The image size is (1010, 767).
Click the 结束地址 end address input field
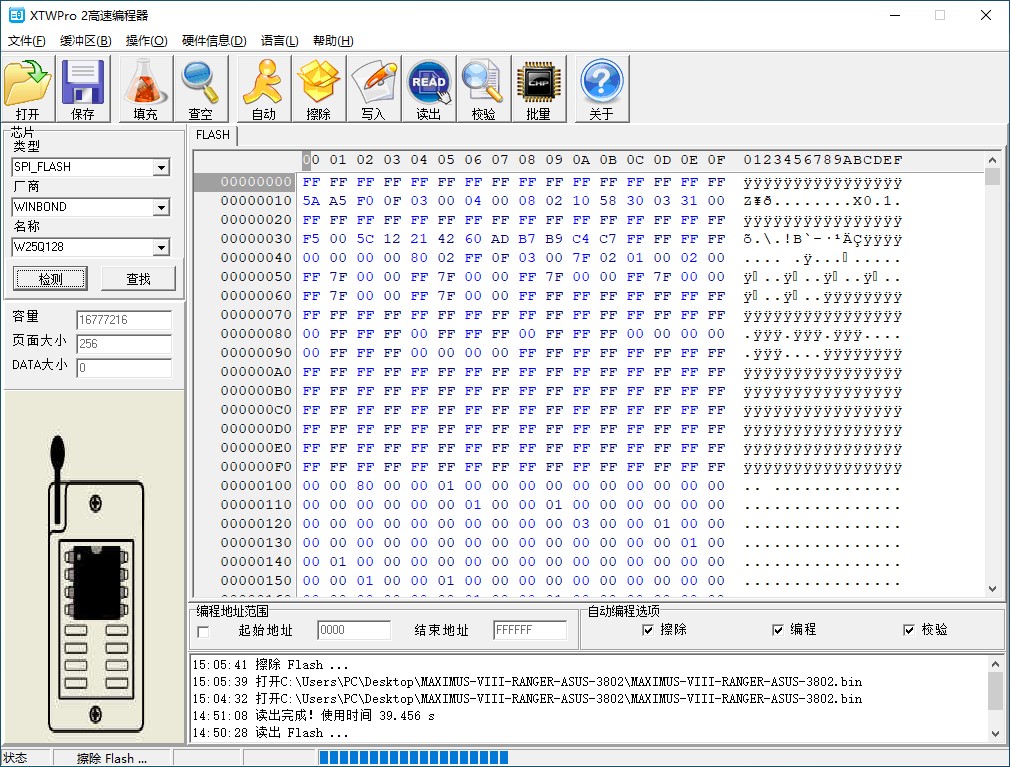529,631
